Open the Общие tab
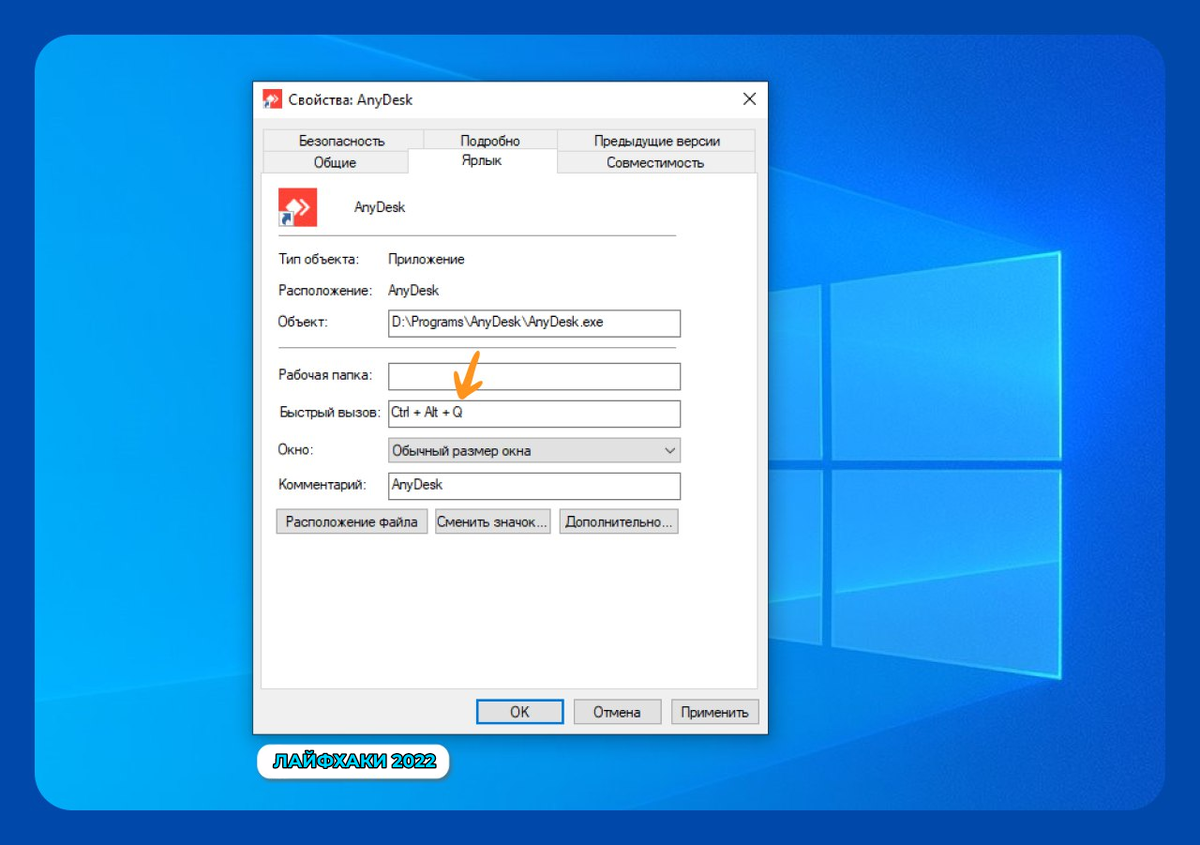 tap(335, 162)
